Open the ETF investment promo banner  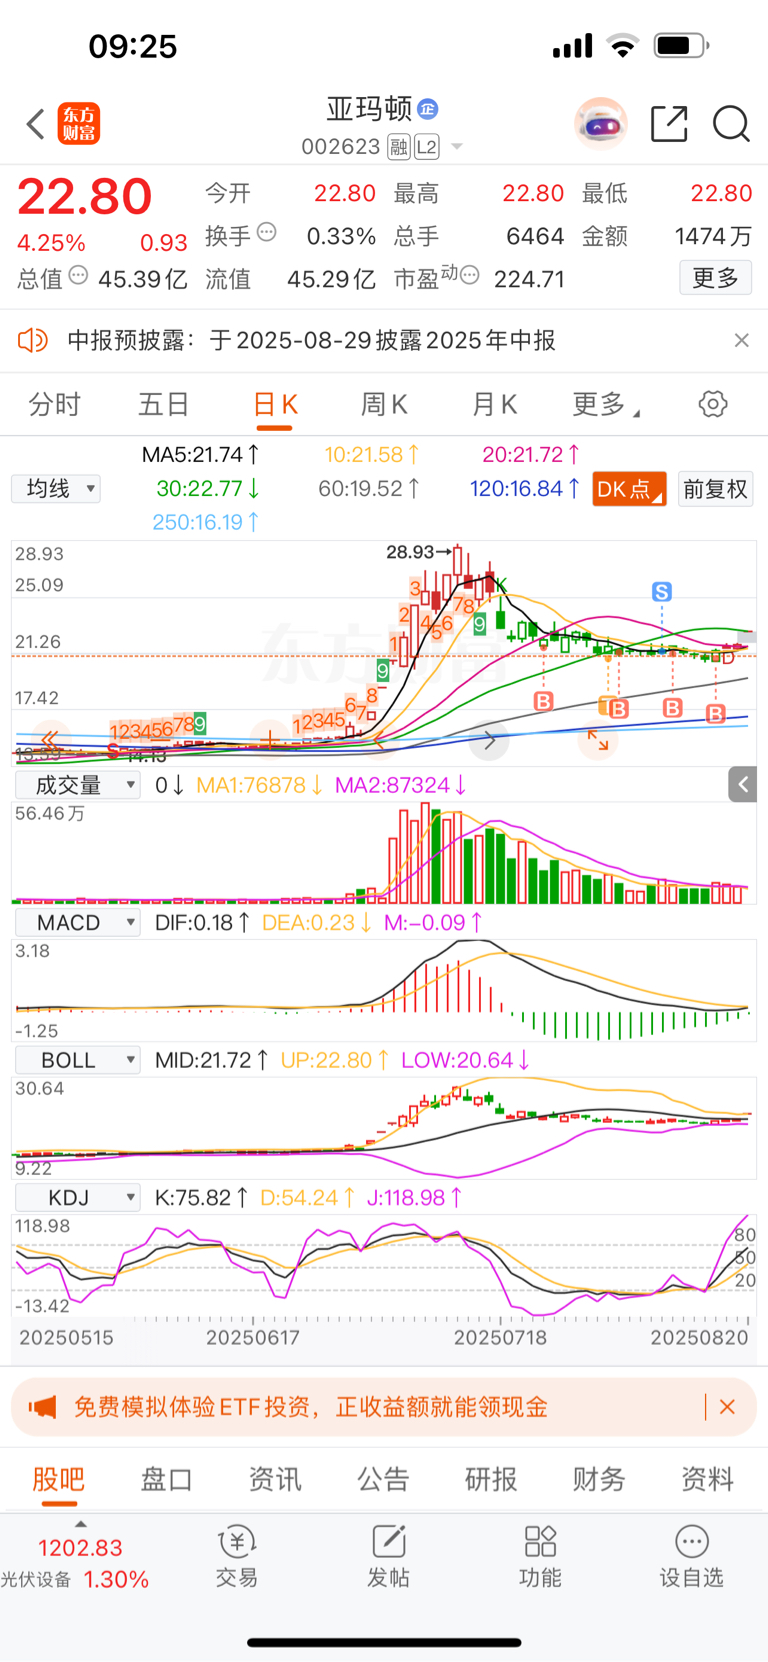(x=384, y=1407)
